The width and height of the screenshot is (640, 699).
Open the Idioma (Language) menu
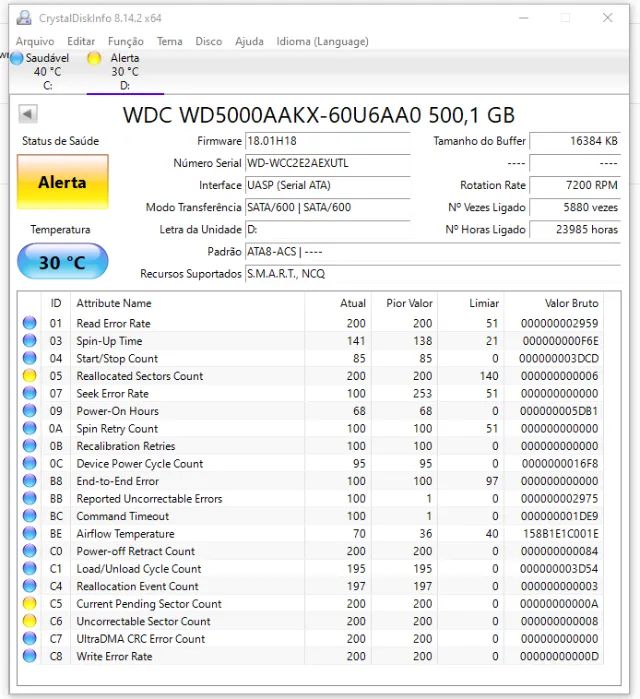322,41
